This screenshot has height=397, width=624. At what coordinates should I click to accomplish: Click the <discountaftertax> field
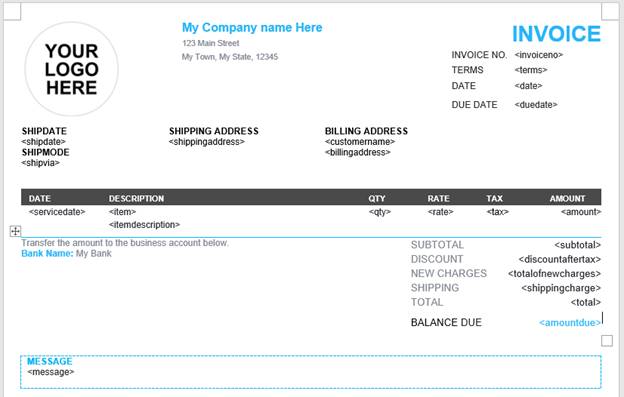click(x=560, y=259)
